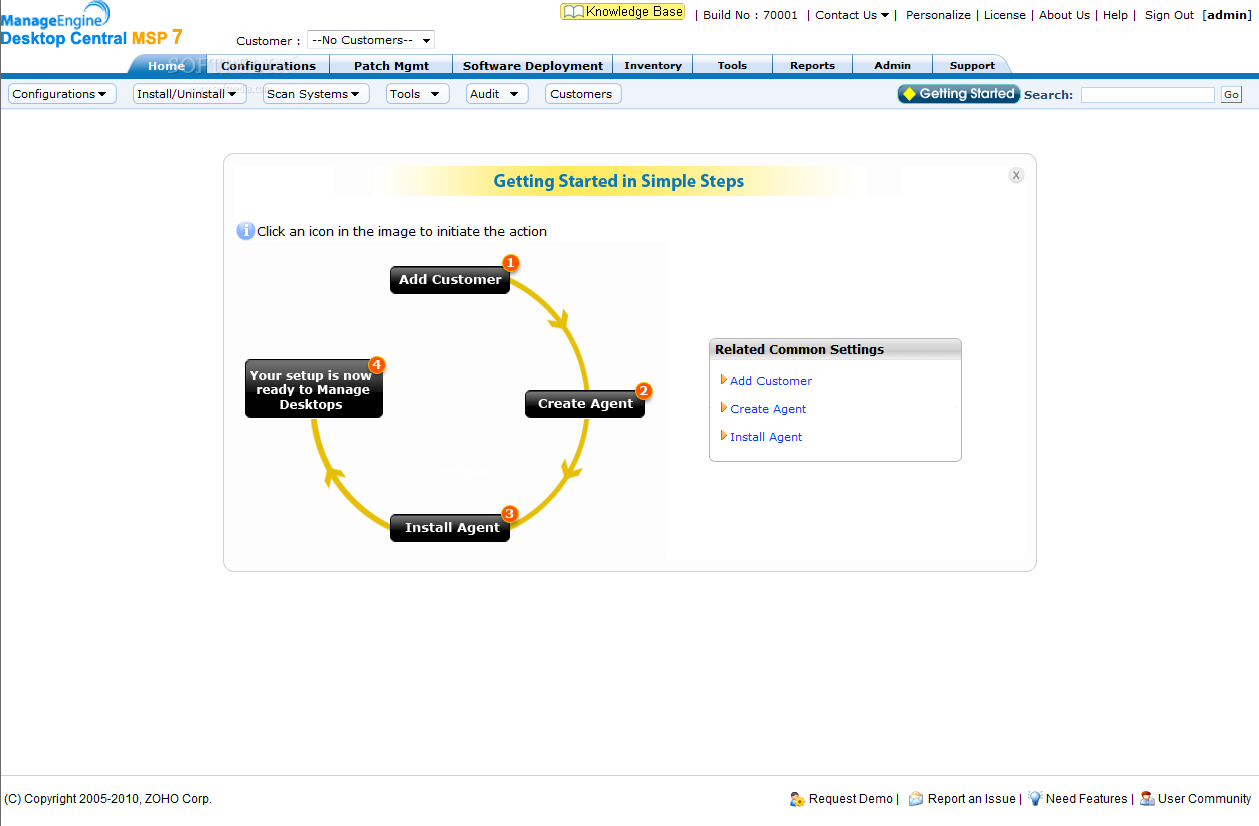Open the Contact Us dropdown
The height and width of the screenshot is (826, 1259).
(852, 15)
